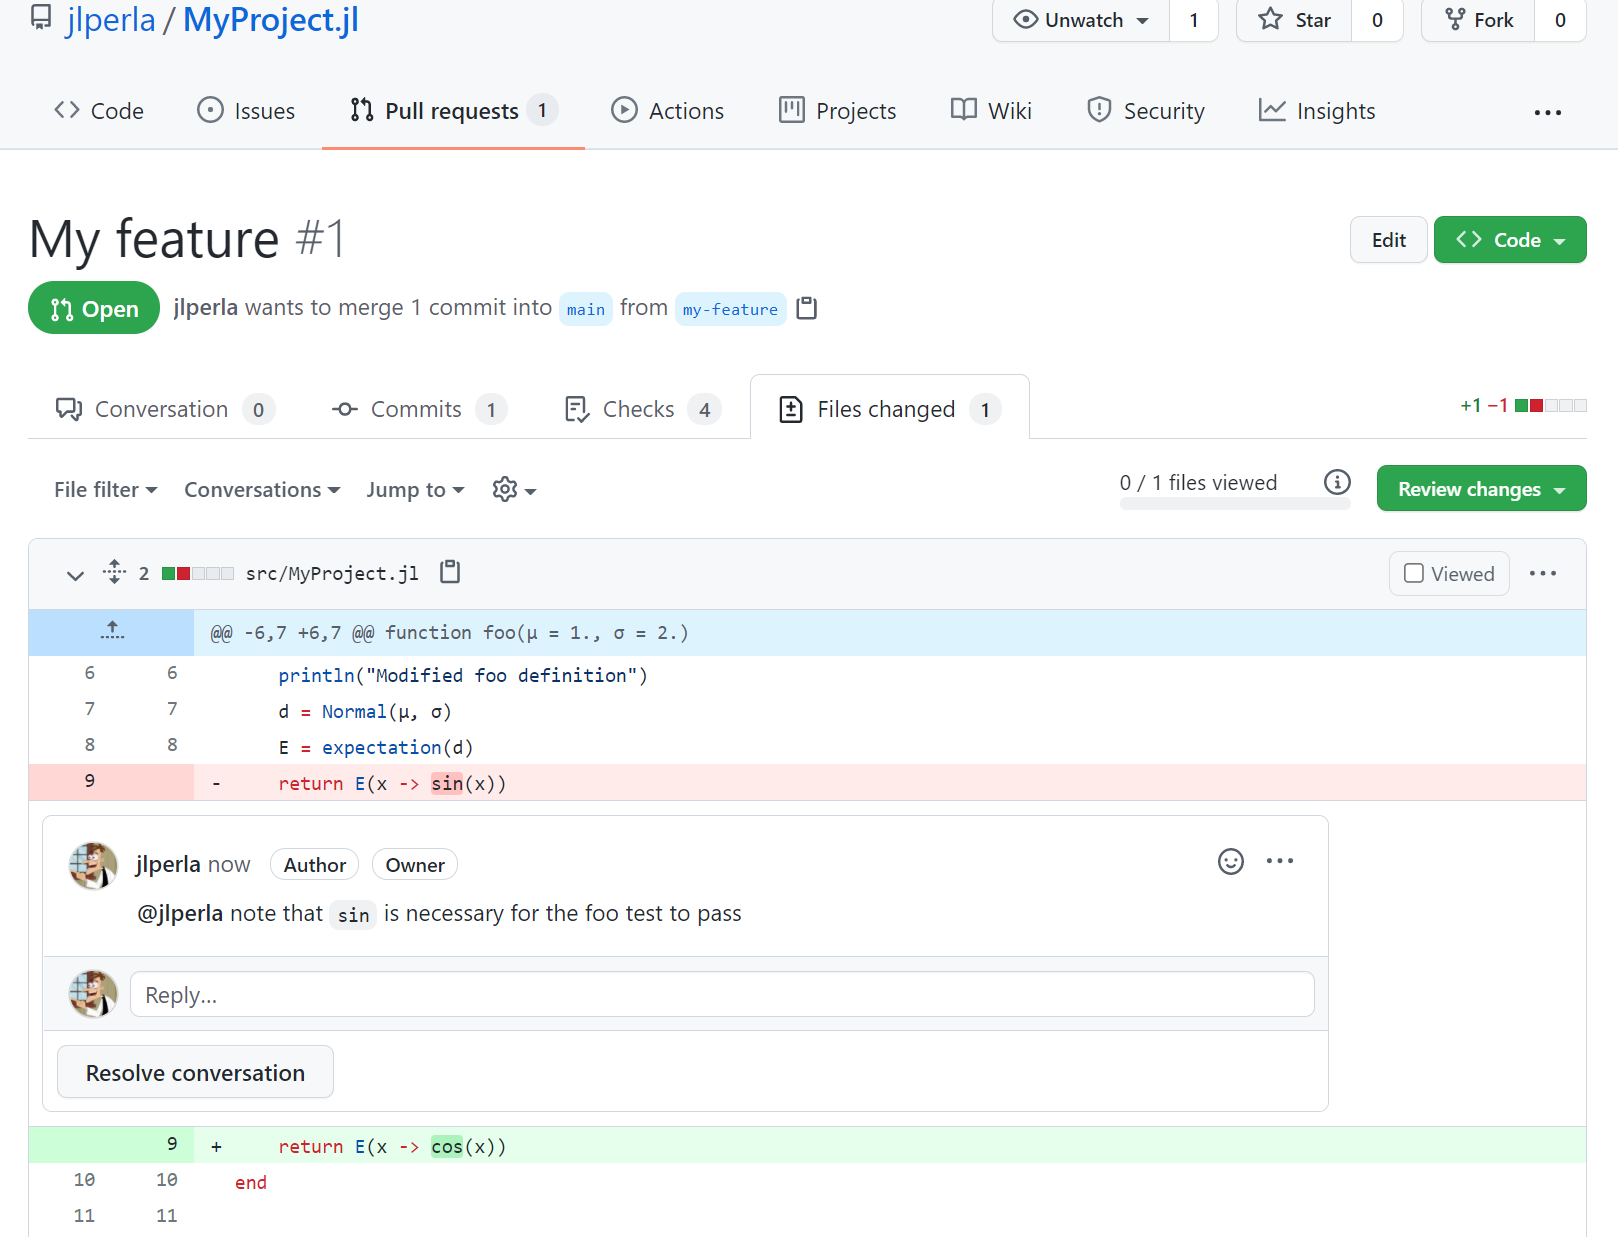Star the MyProject.jl repository

(1295, 20)
